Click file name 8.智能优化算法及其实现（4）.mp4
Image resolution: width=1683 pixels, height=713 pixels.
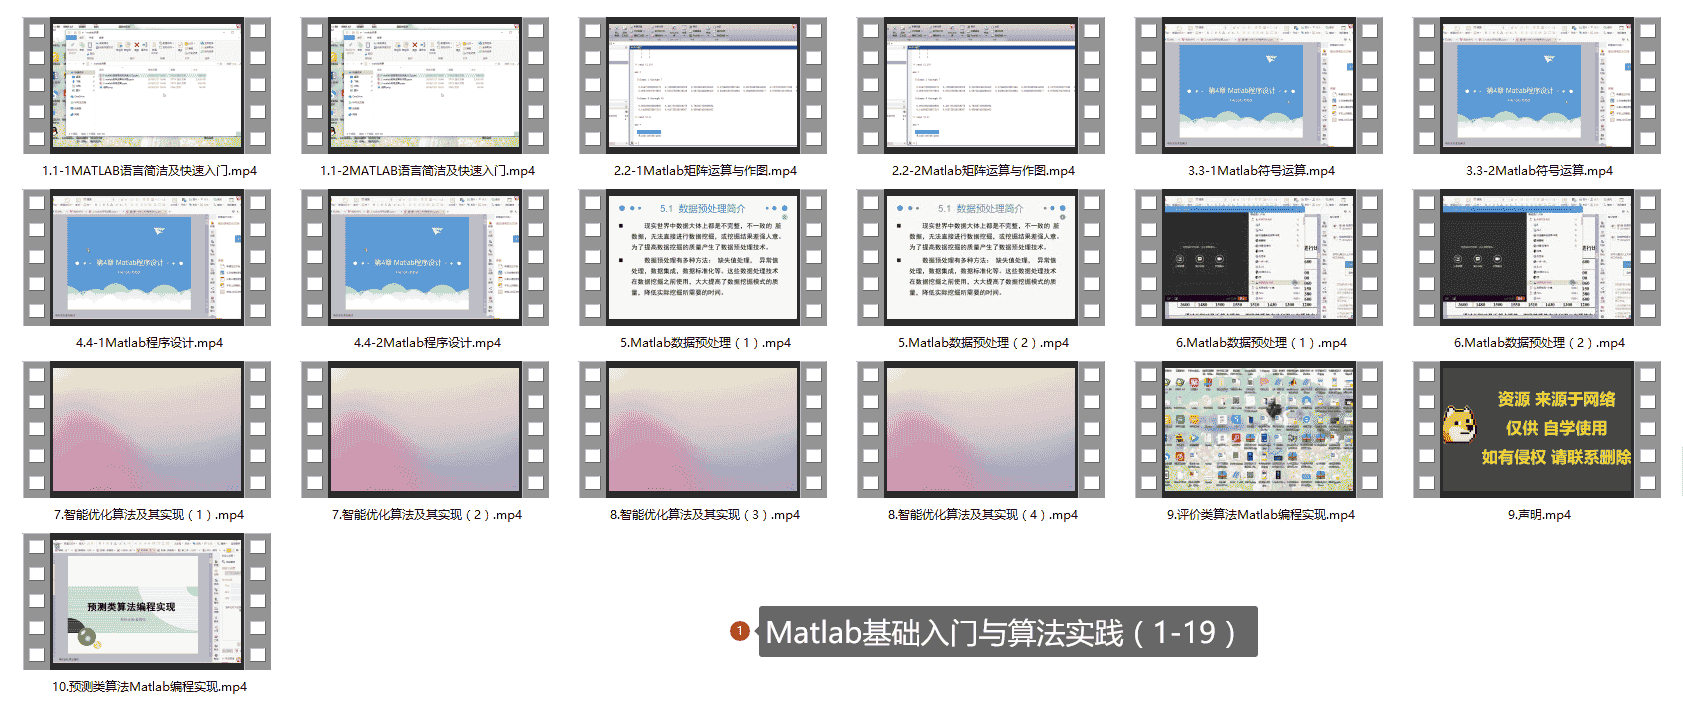point(983,515)
